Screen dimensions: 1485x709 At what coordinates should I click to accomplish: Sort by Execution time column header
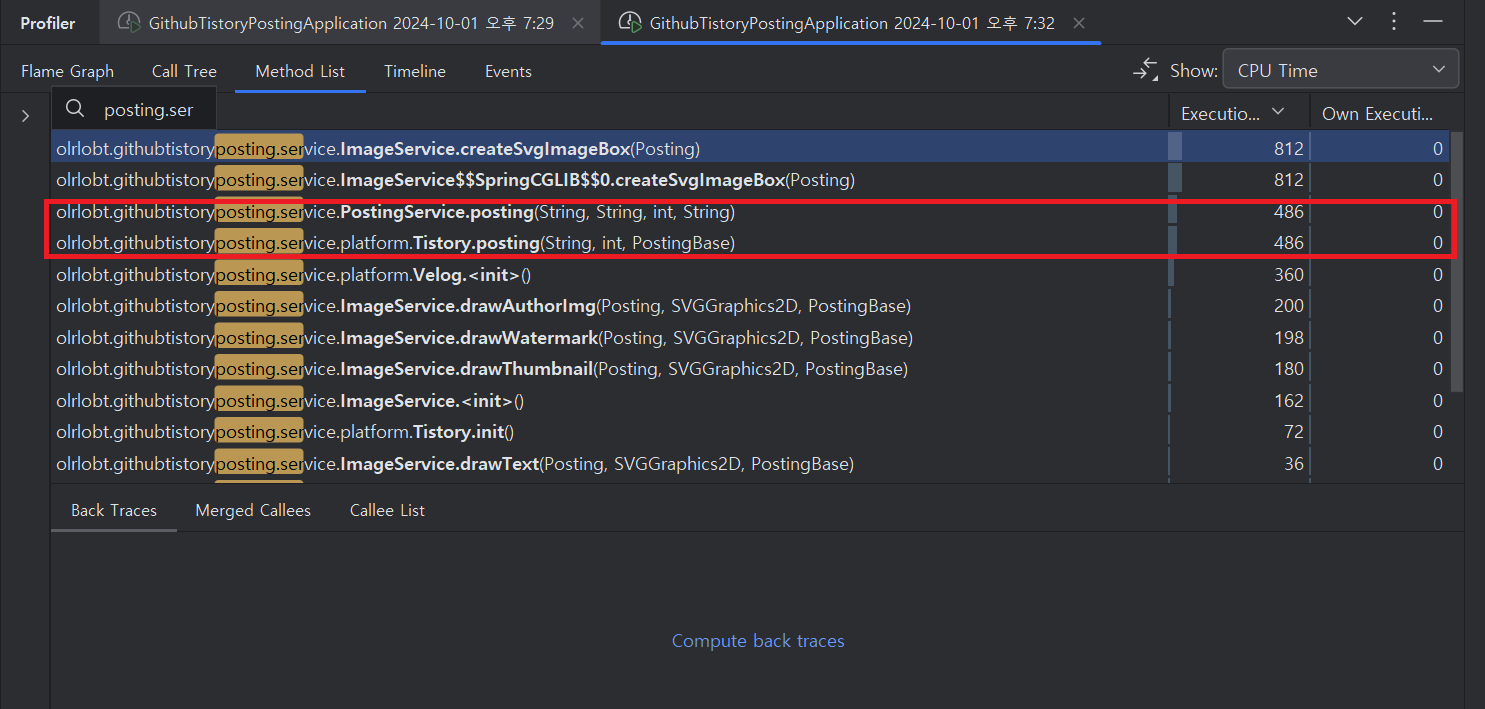point(1239,113)
